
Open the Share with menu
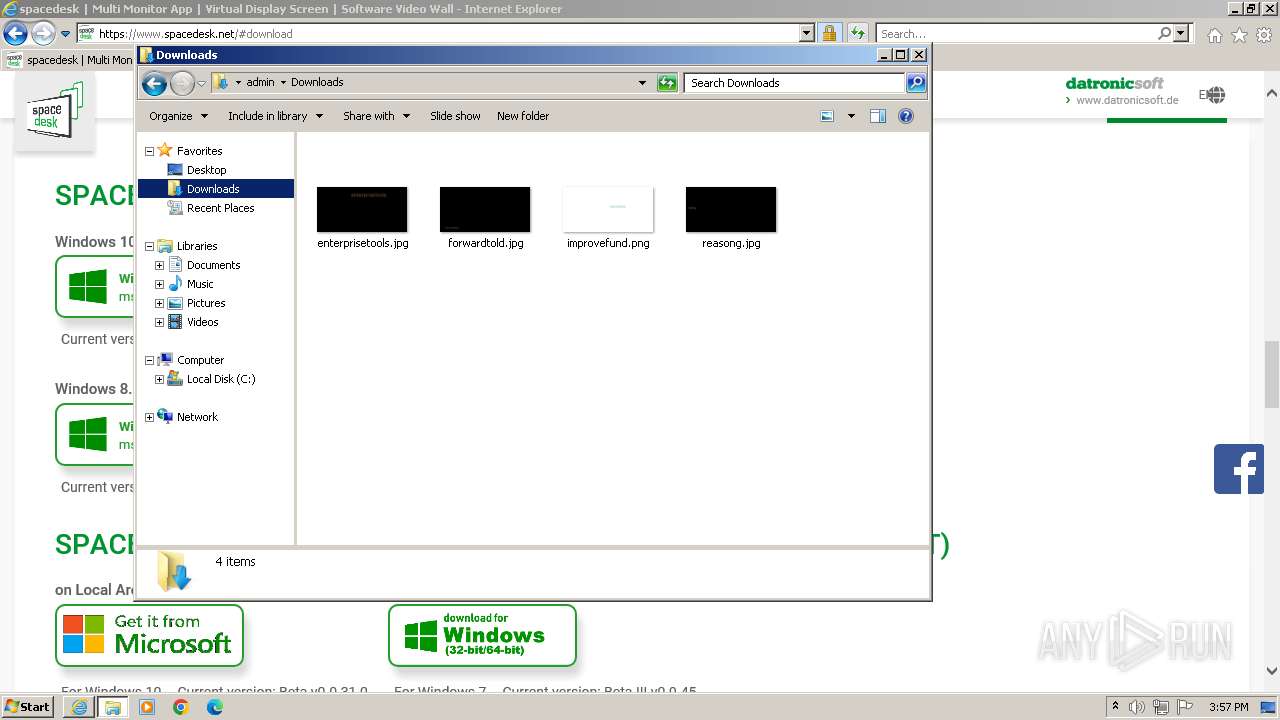point(376,116)
